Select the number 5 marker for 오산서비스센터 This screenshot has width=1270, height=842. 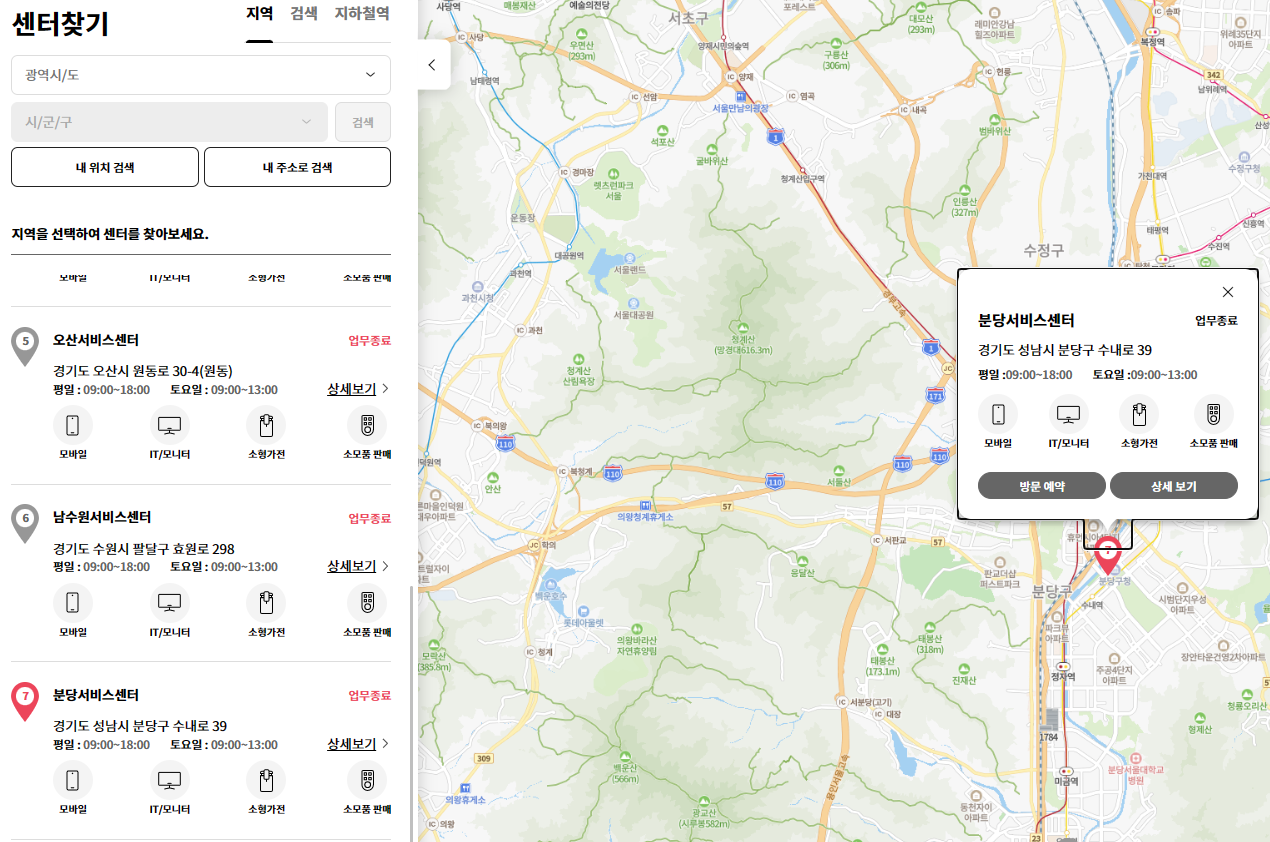click(x=25, y=345)
